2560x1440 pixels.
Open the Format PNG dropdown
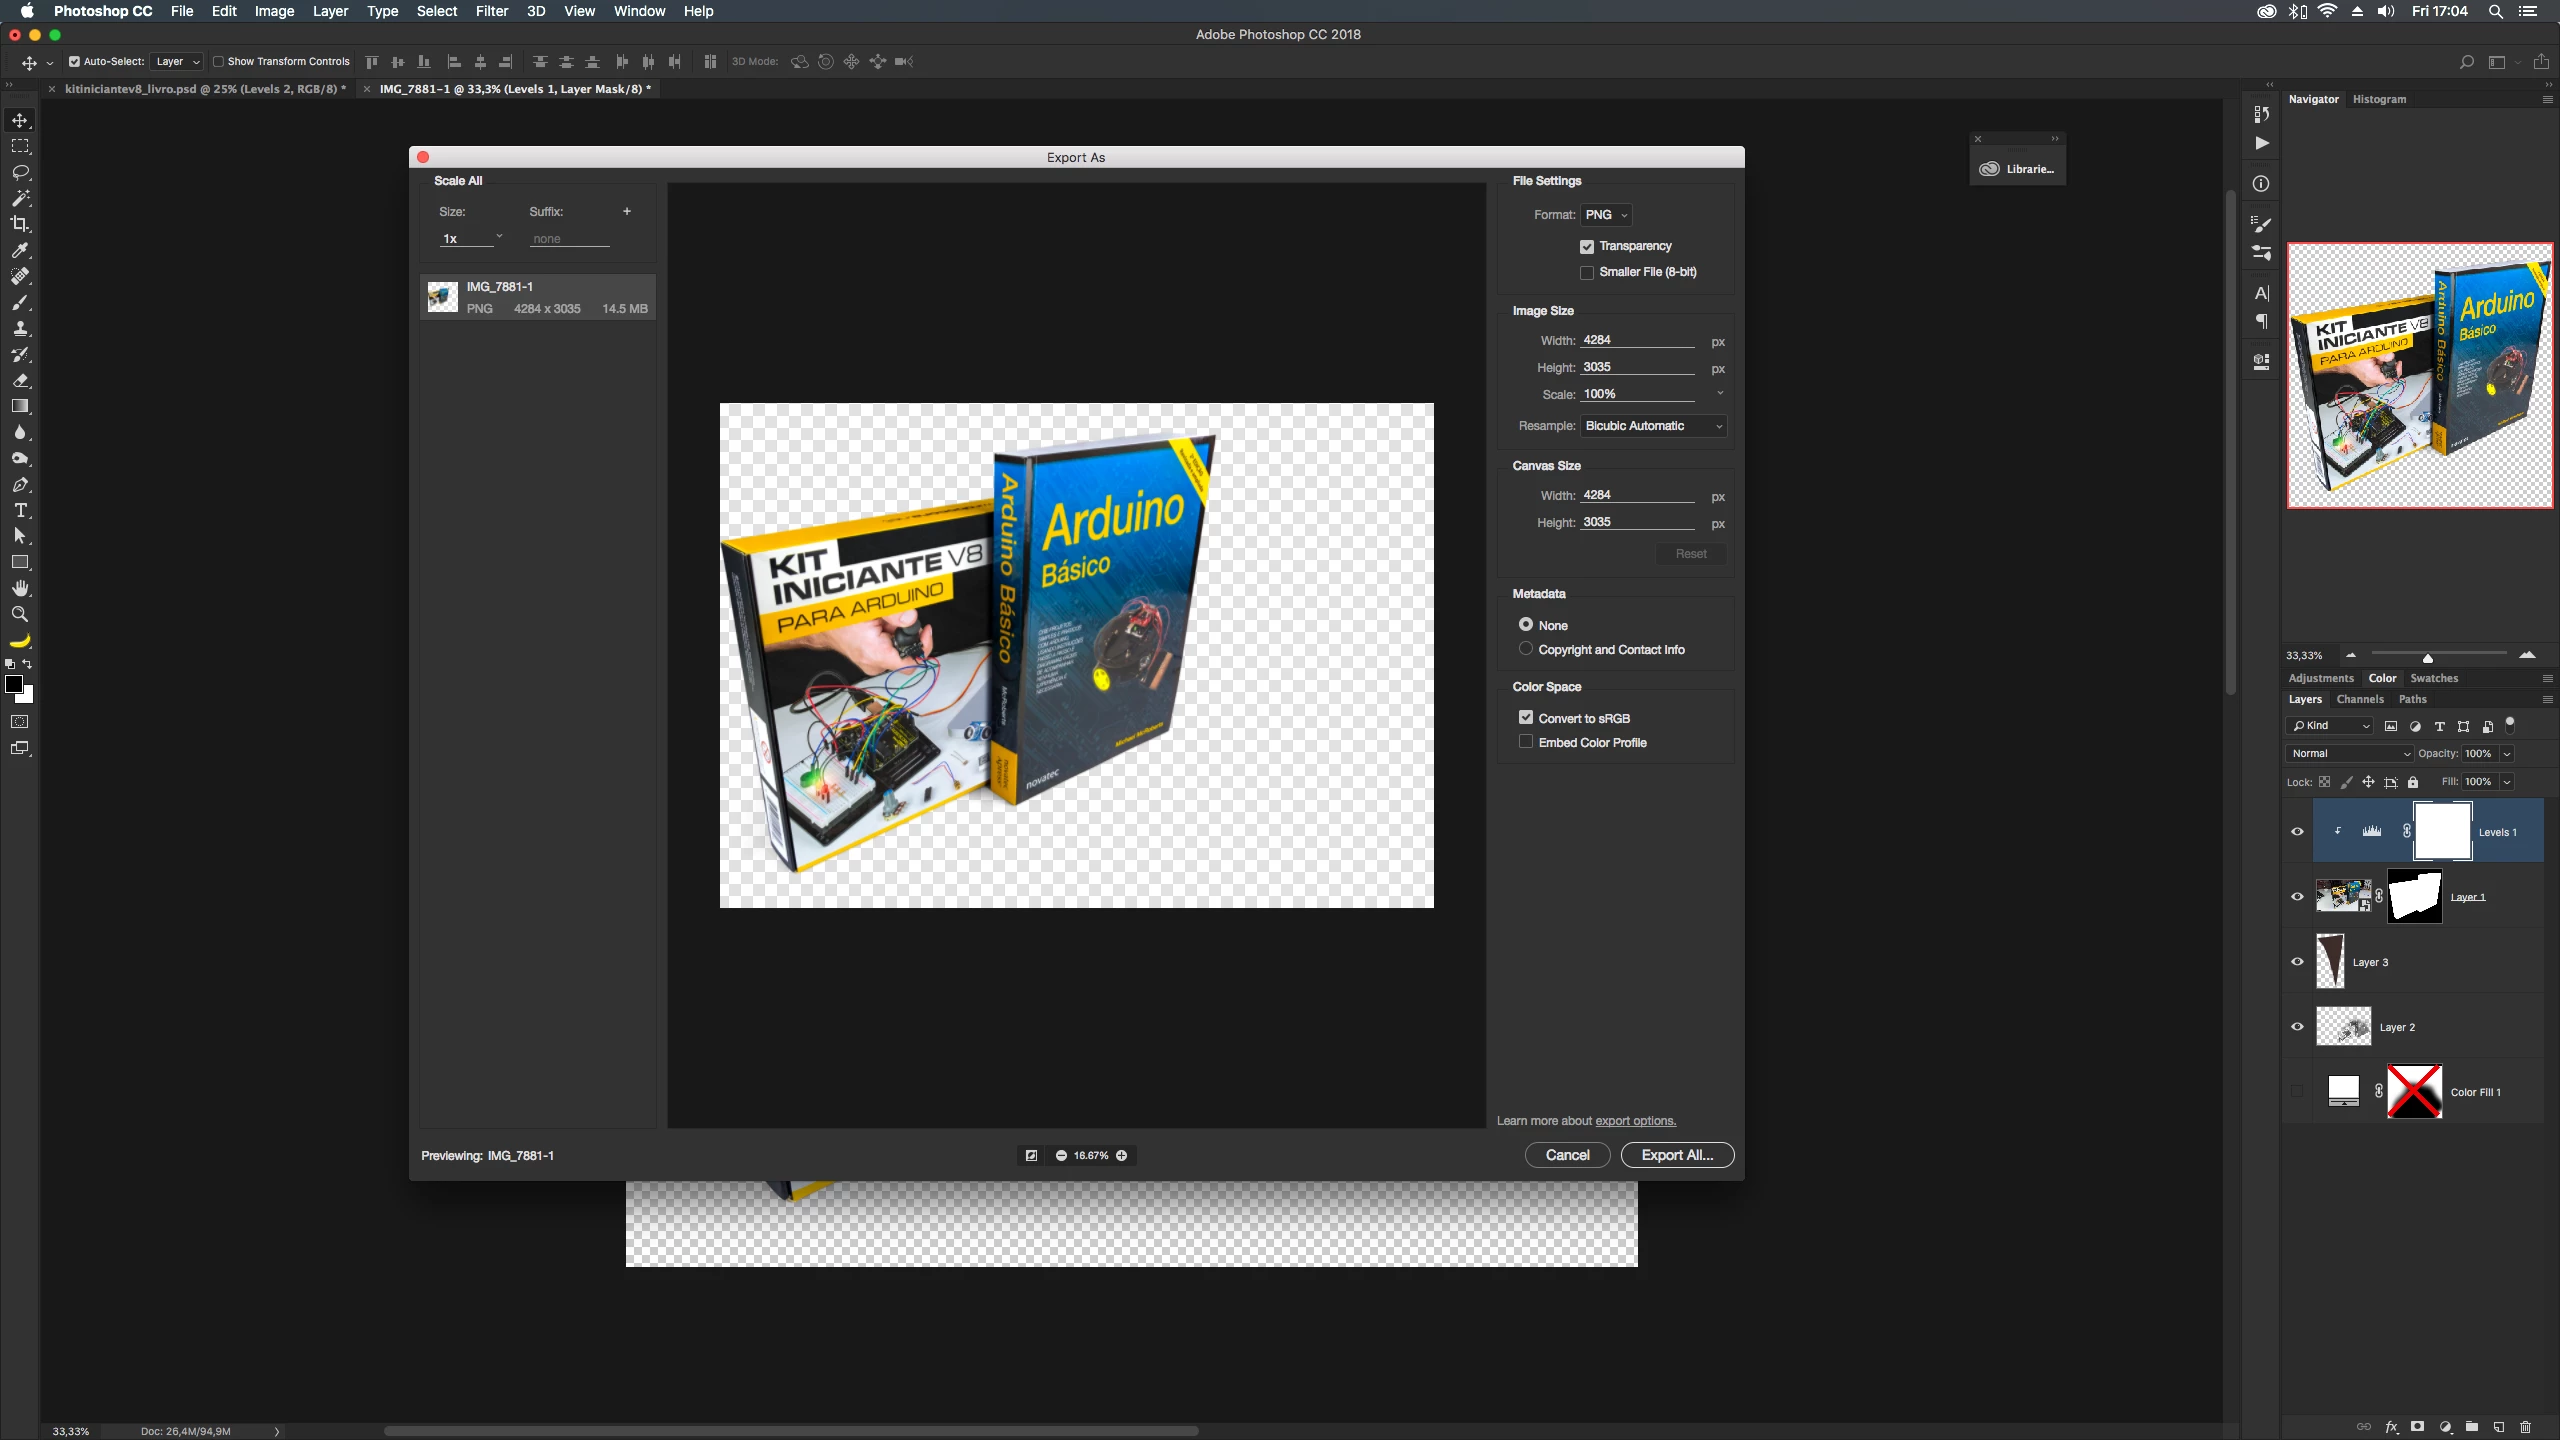(x=1606, y=215)
